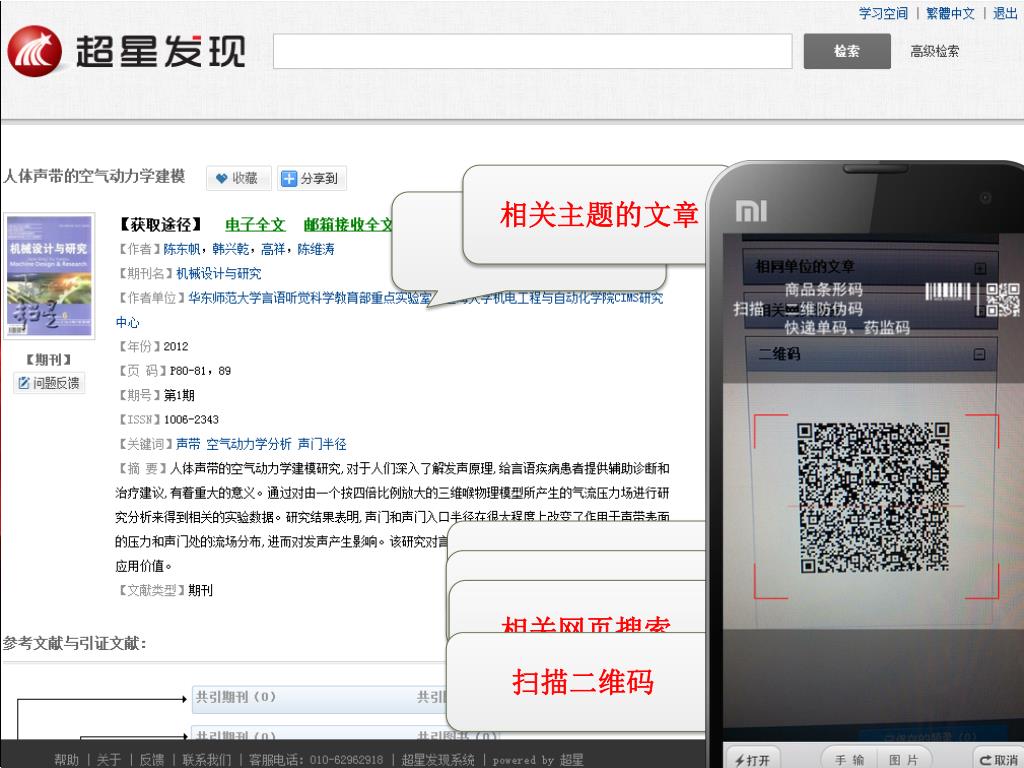Click the ISSN value 1006-2343
Viewport: 1024px width, 768px height.
pos(191,419)
